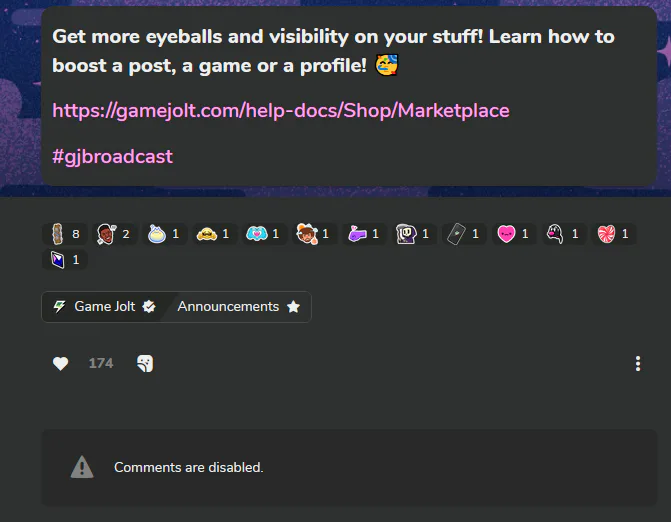The height and width of the screenshot is (522, 671).
Task: Like the post with the heart icon
Action: click(x=60, y=363)
